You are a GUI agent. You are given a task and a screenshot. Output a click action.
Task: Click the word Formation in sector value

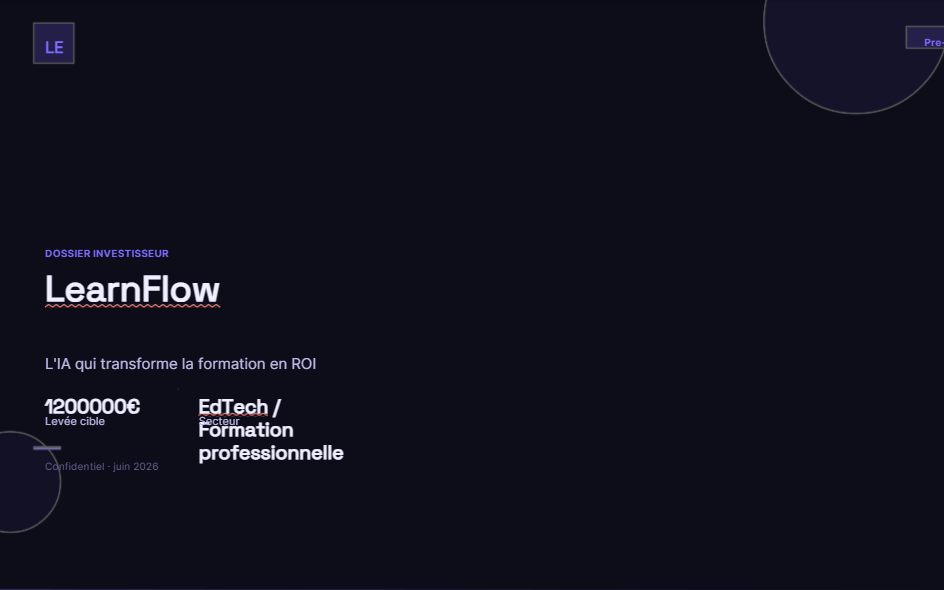point(246,430)
